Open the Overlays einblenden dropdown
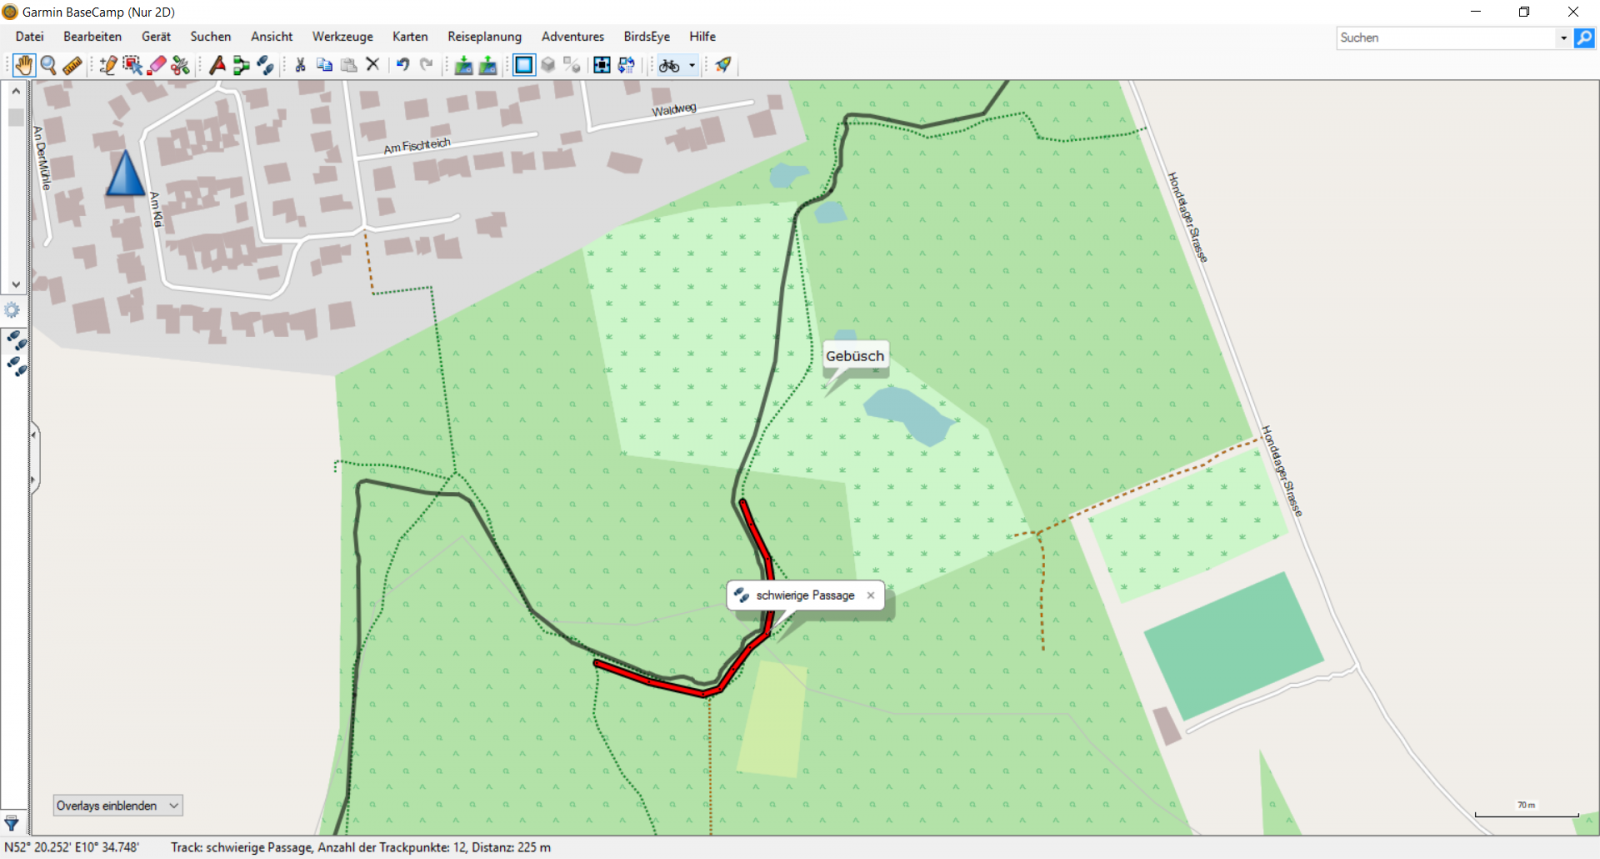 118,806
